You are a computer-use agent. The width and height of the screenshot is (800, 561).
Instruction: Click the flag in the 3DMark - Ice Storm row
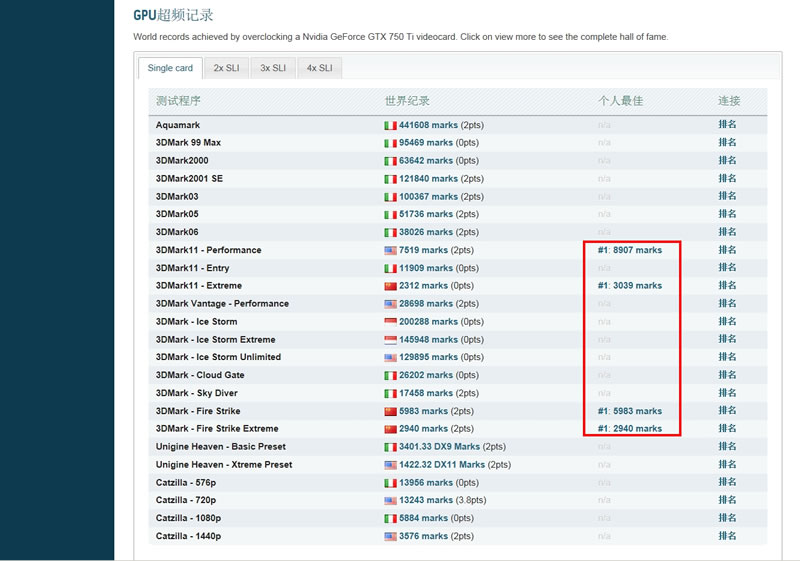pos(390,322)
